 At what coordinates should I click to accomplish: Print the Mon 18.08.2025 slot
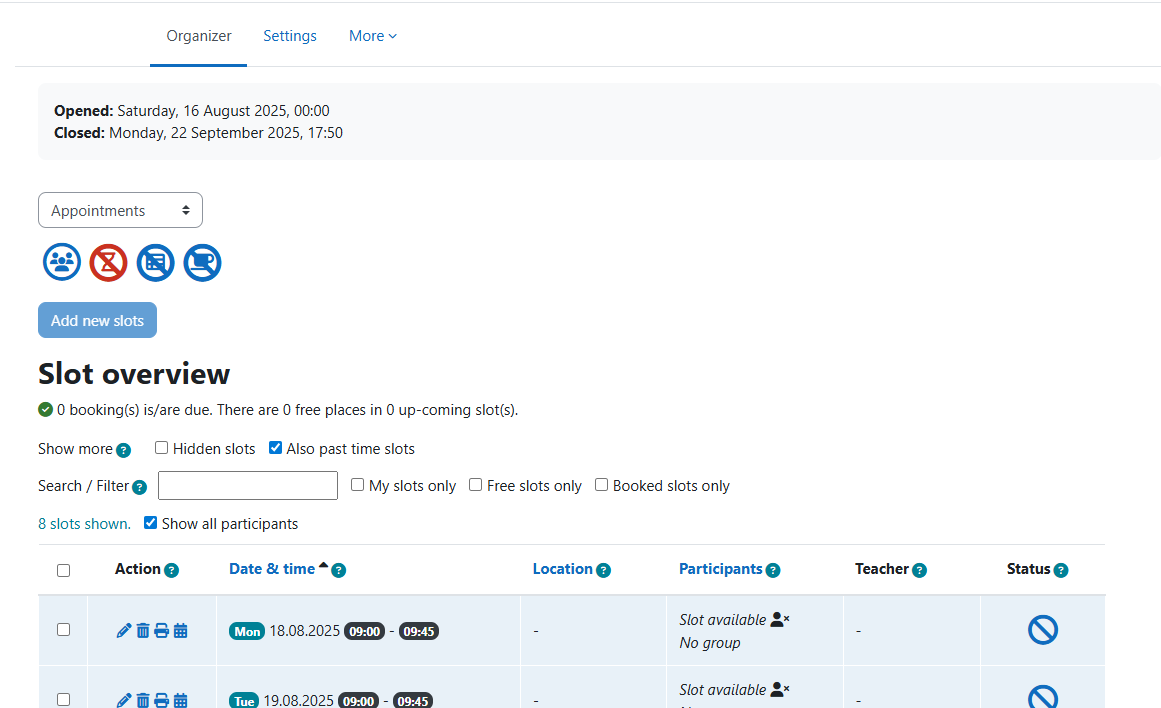tap(161, 631)
